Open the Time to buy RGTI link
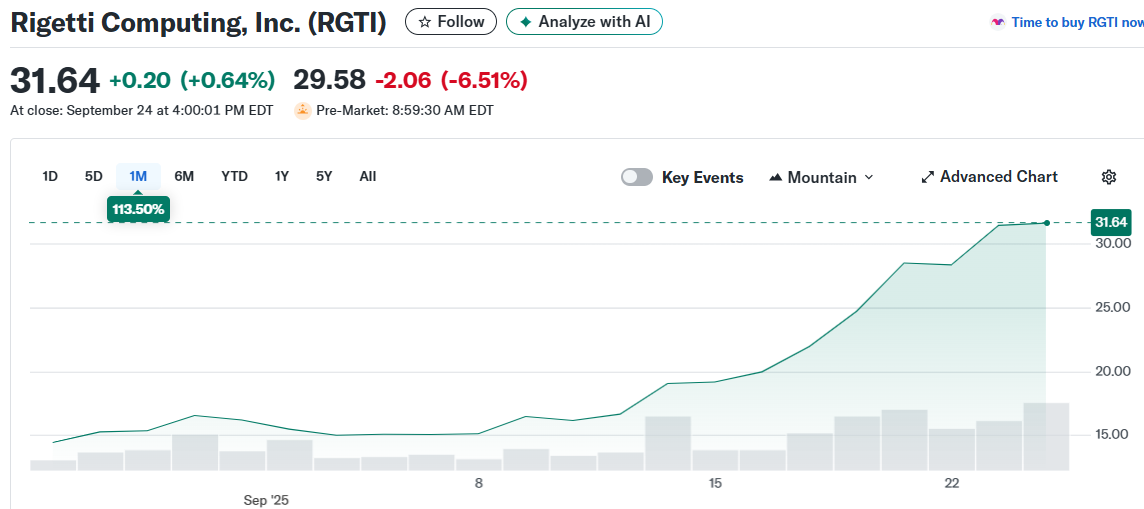 pyautogui.click(x=1077, y=23)
